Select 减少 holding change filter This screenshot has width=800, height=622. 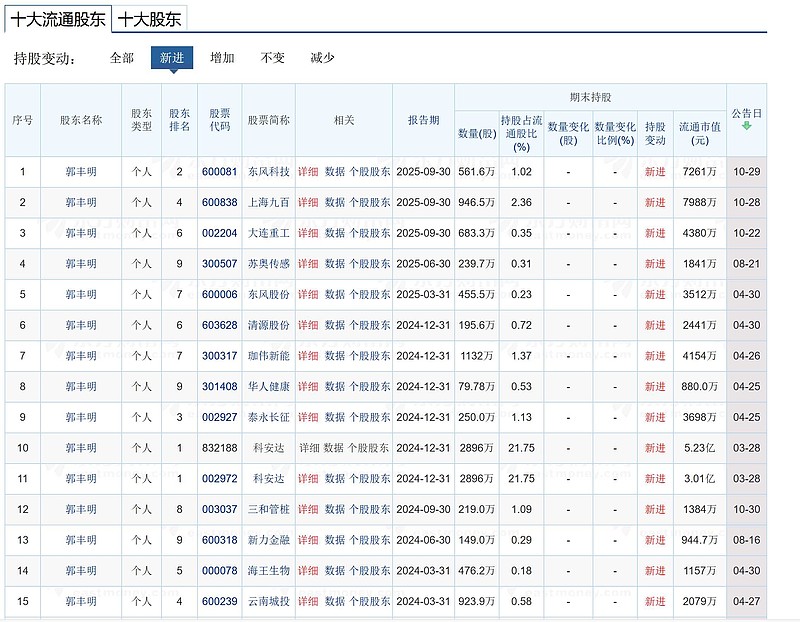point(322,58)
